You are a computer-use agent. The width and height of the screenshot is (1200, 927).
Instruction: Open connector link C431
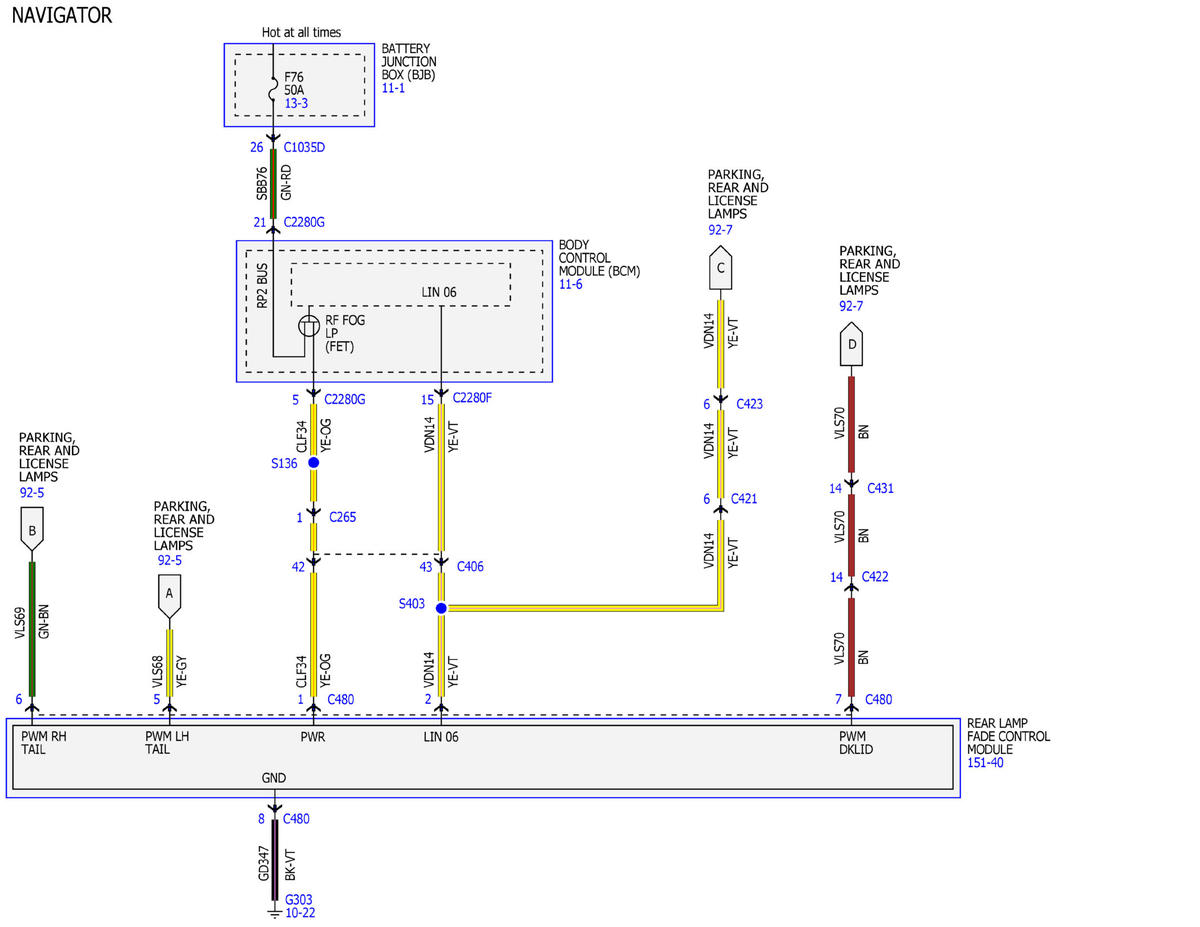880,489
